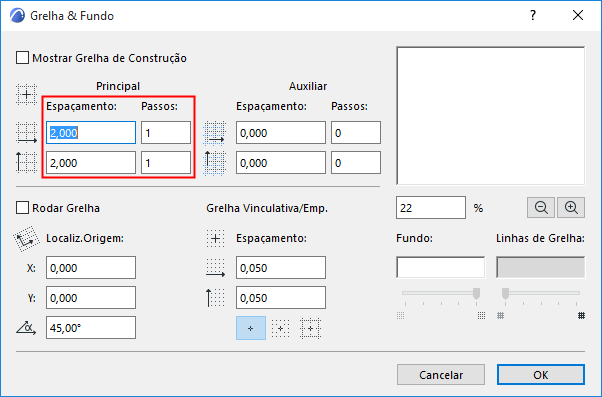Click the grid preview area
The width and height of the screenshot is (602, 397).
tap(491, 116)
